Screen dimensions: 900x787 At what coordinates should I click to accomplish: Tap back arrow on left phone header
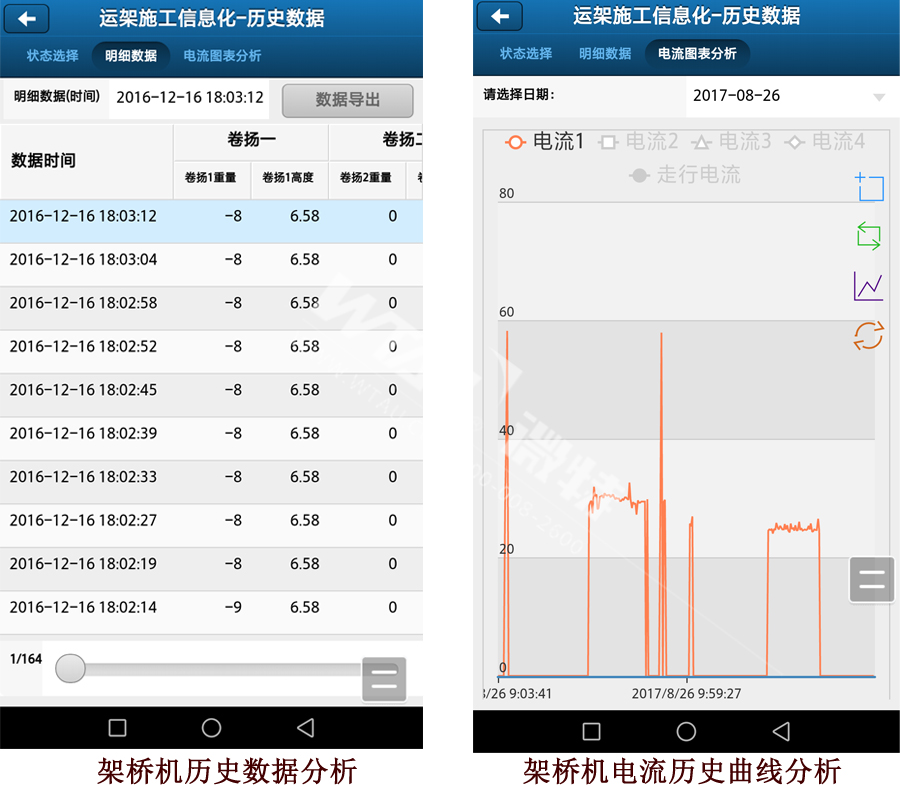(29, 18)
